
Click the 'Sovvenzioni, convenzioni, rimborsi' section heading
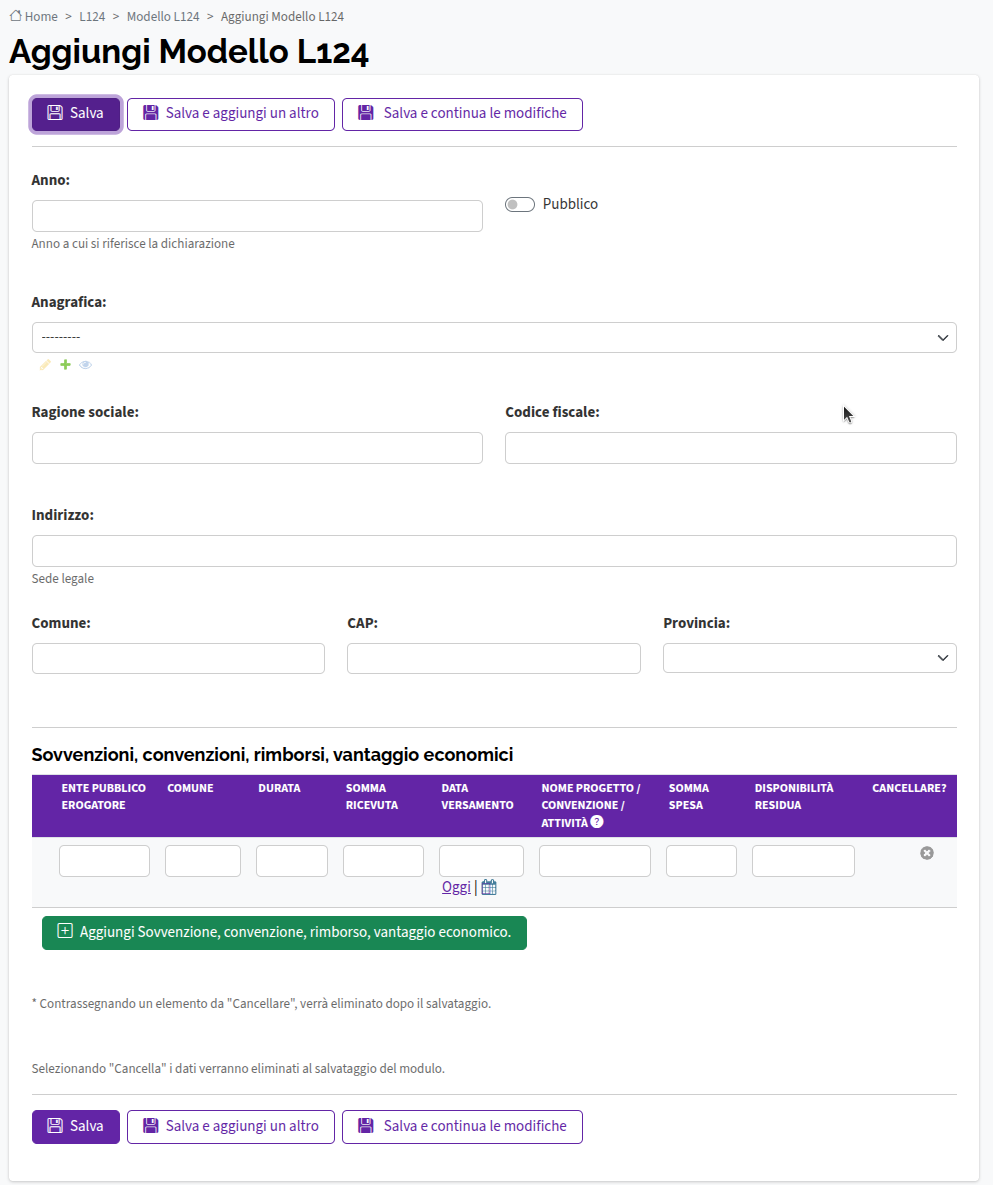pos(272,755)
